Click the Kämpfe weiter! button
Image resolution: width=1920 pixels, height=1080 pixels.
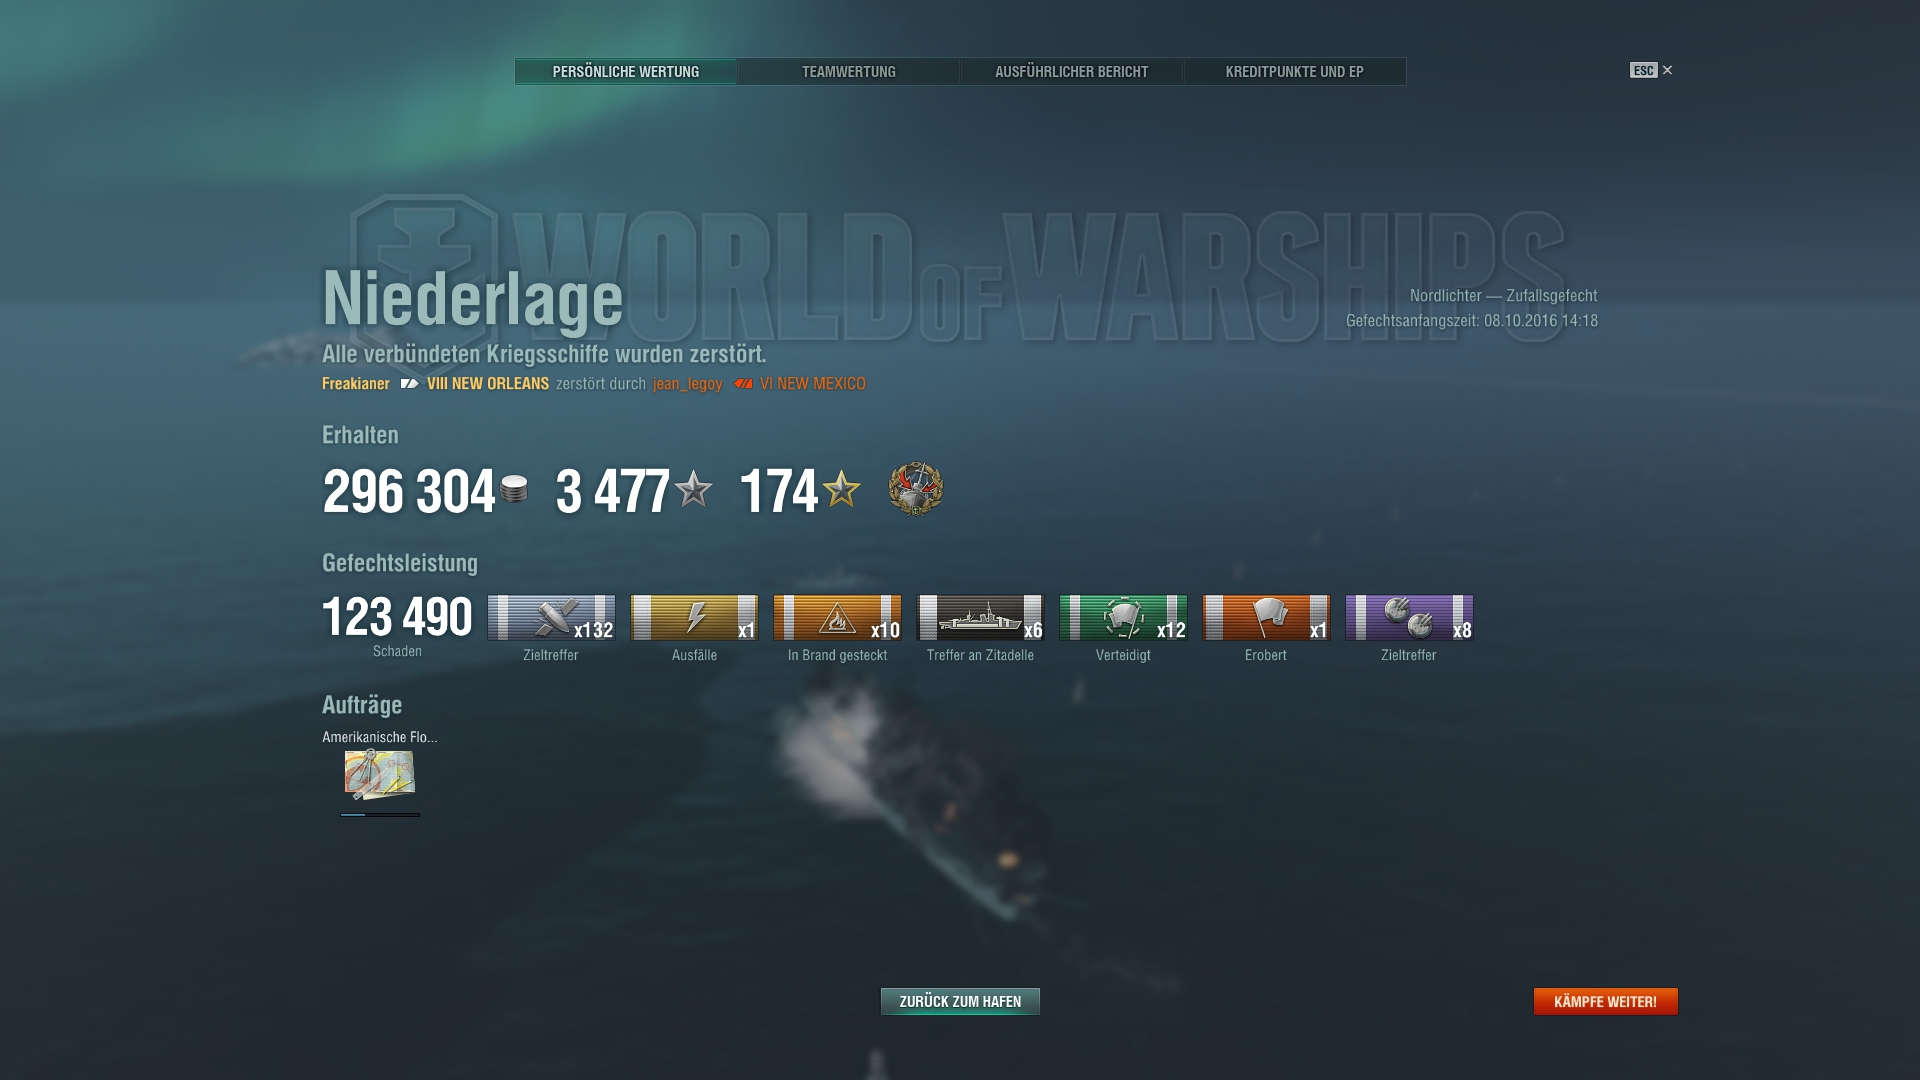(x=1606, y=1001)
